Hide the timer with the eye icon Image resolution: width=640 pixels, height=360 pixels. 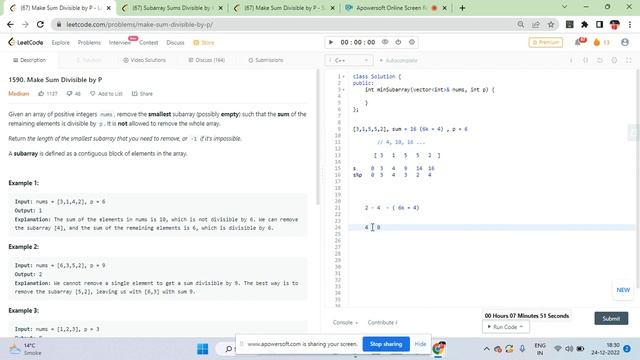click(385, 42)
